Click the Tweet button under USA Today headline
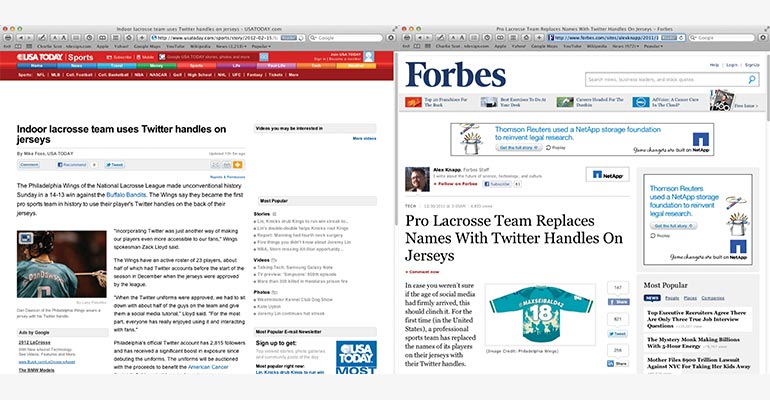 point(115,164)
